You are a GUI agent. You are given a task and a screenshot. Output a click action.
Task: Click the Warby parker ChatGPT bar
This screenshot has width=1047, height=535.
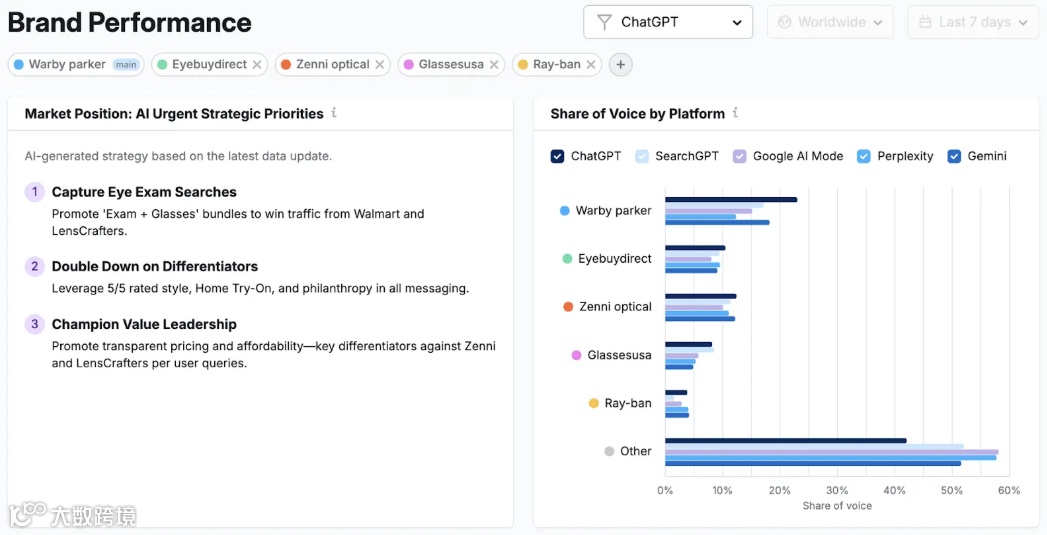(x=730, y=199)
